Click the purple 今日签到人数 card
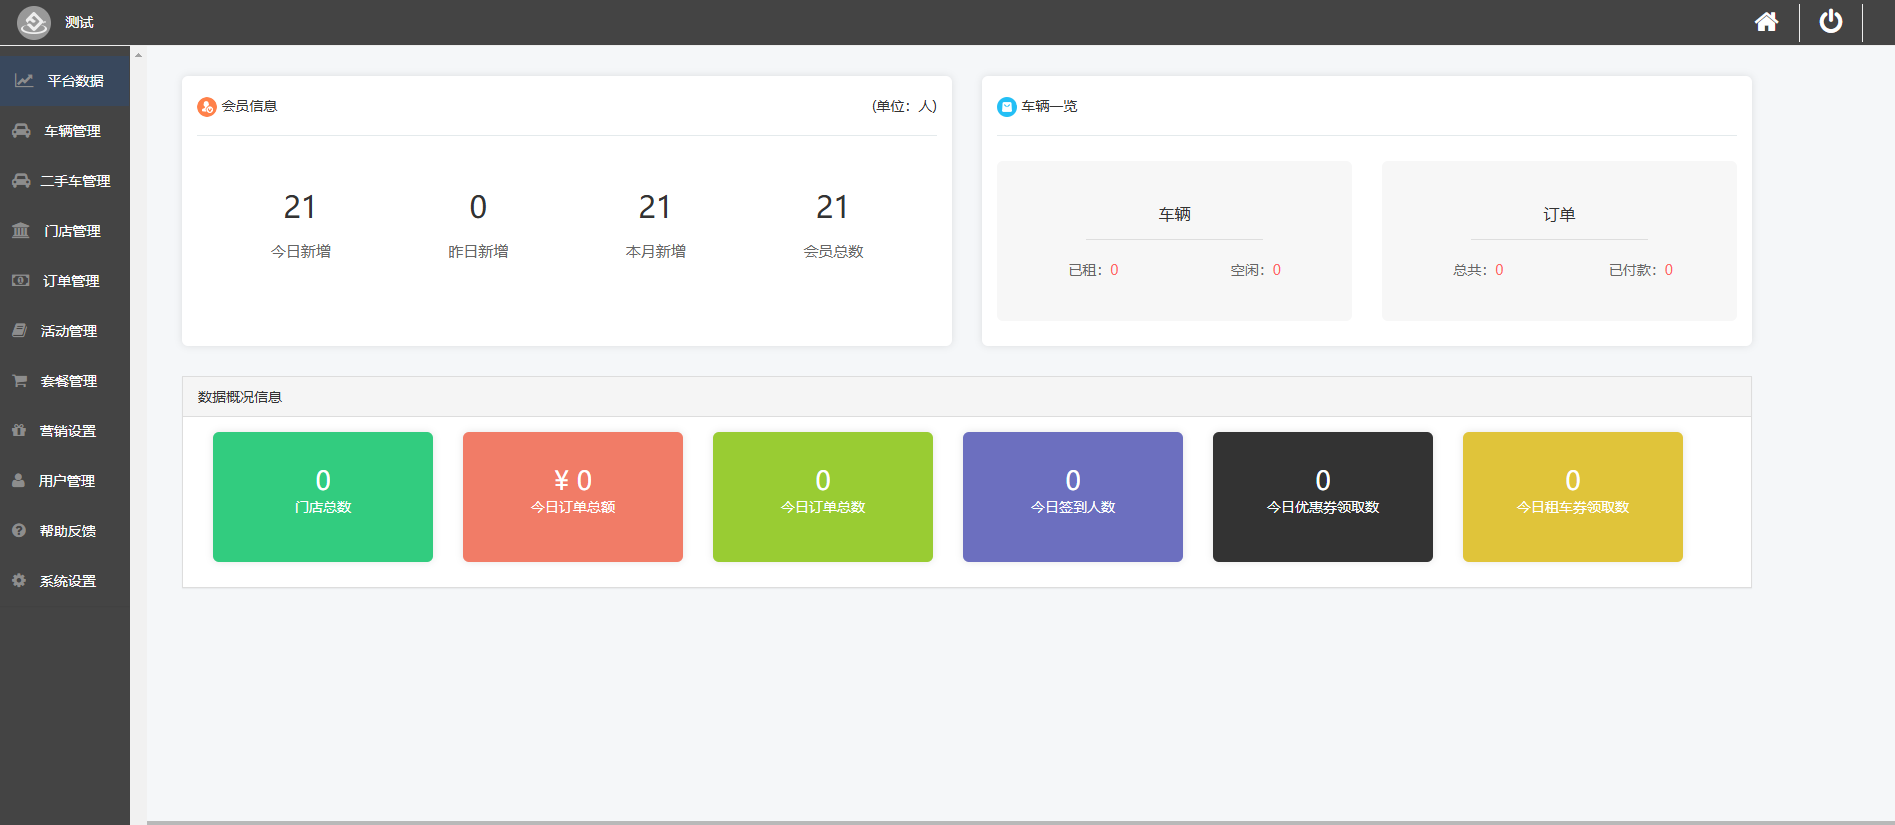 click(1073, 497)
